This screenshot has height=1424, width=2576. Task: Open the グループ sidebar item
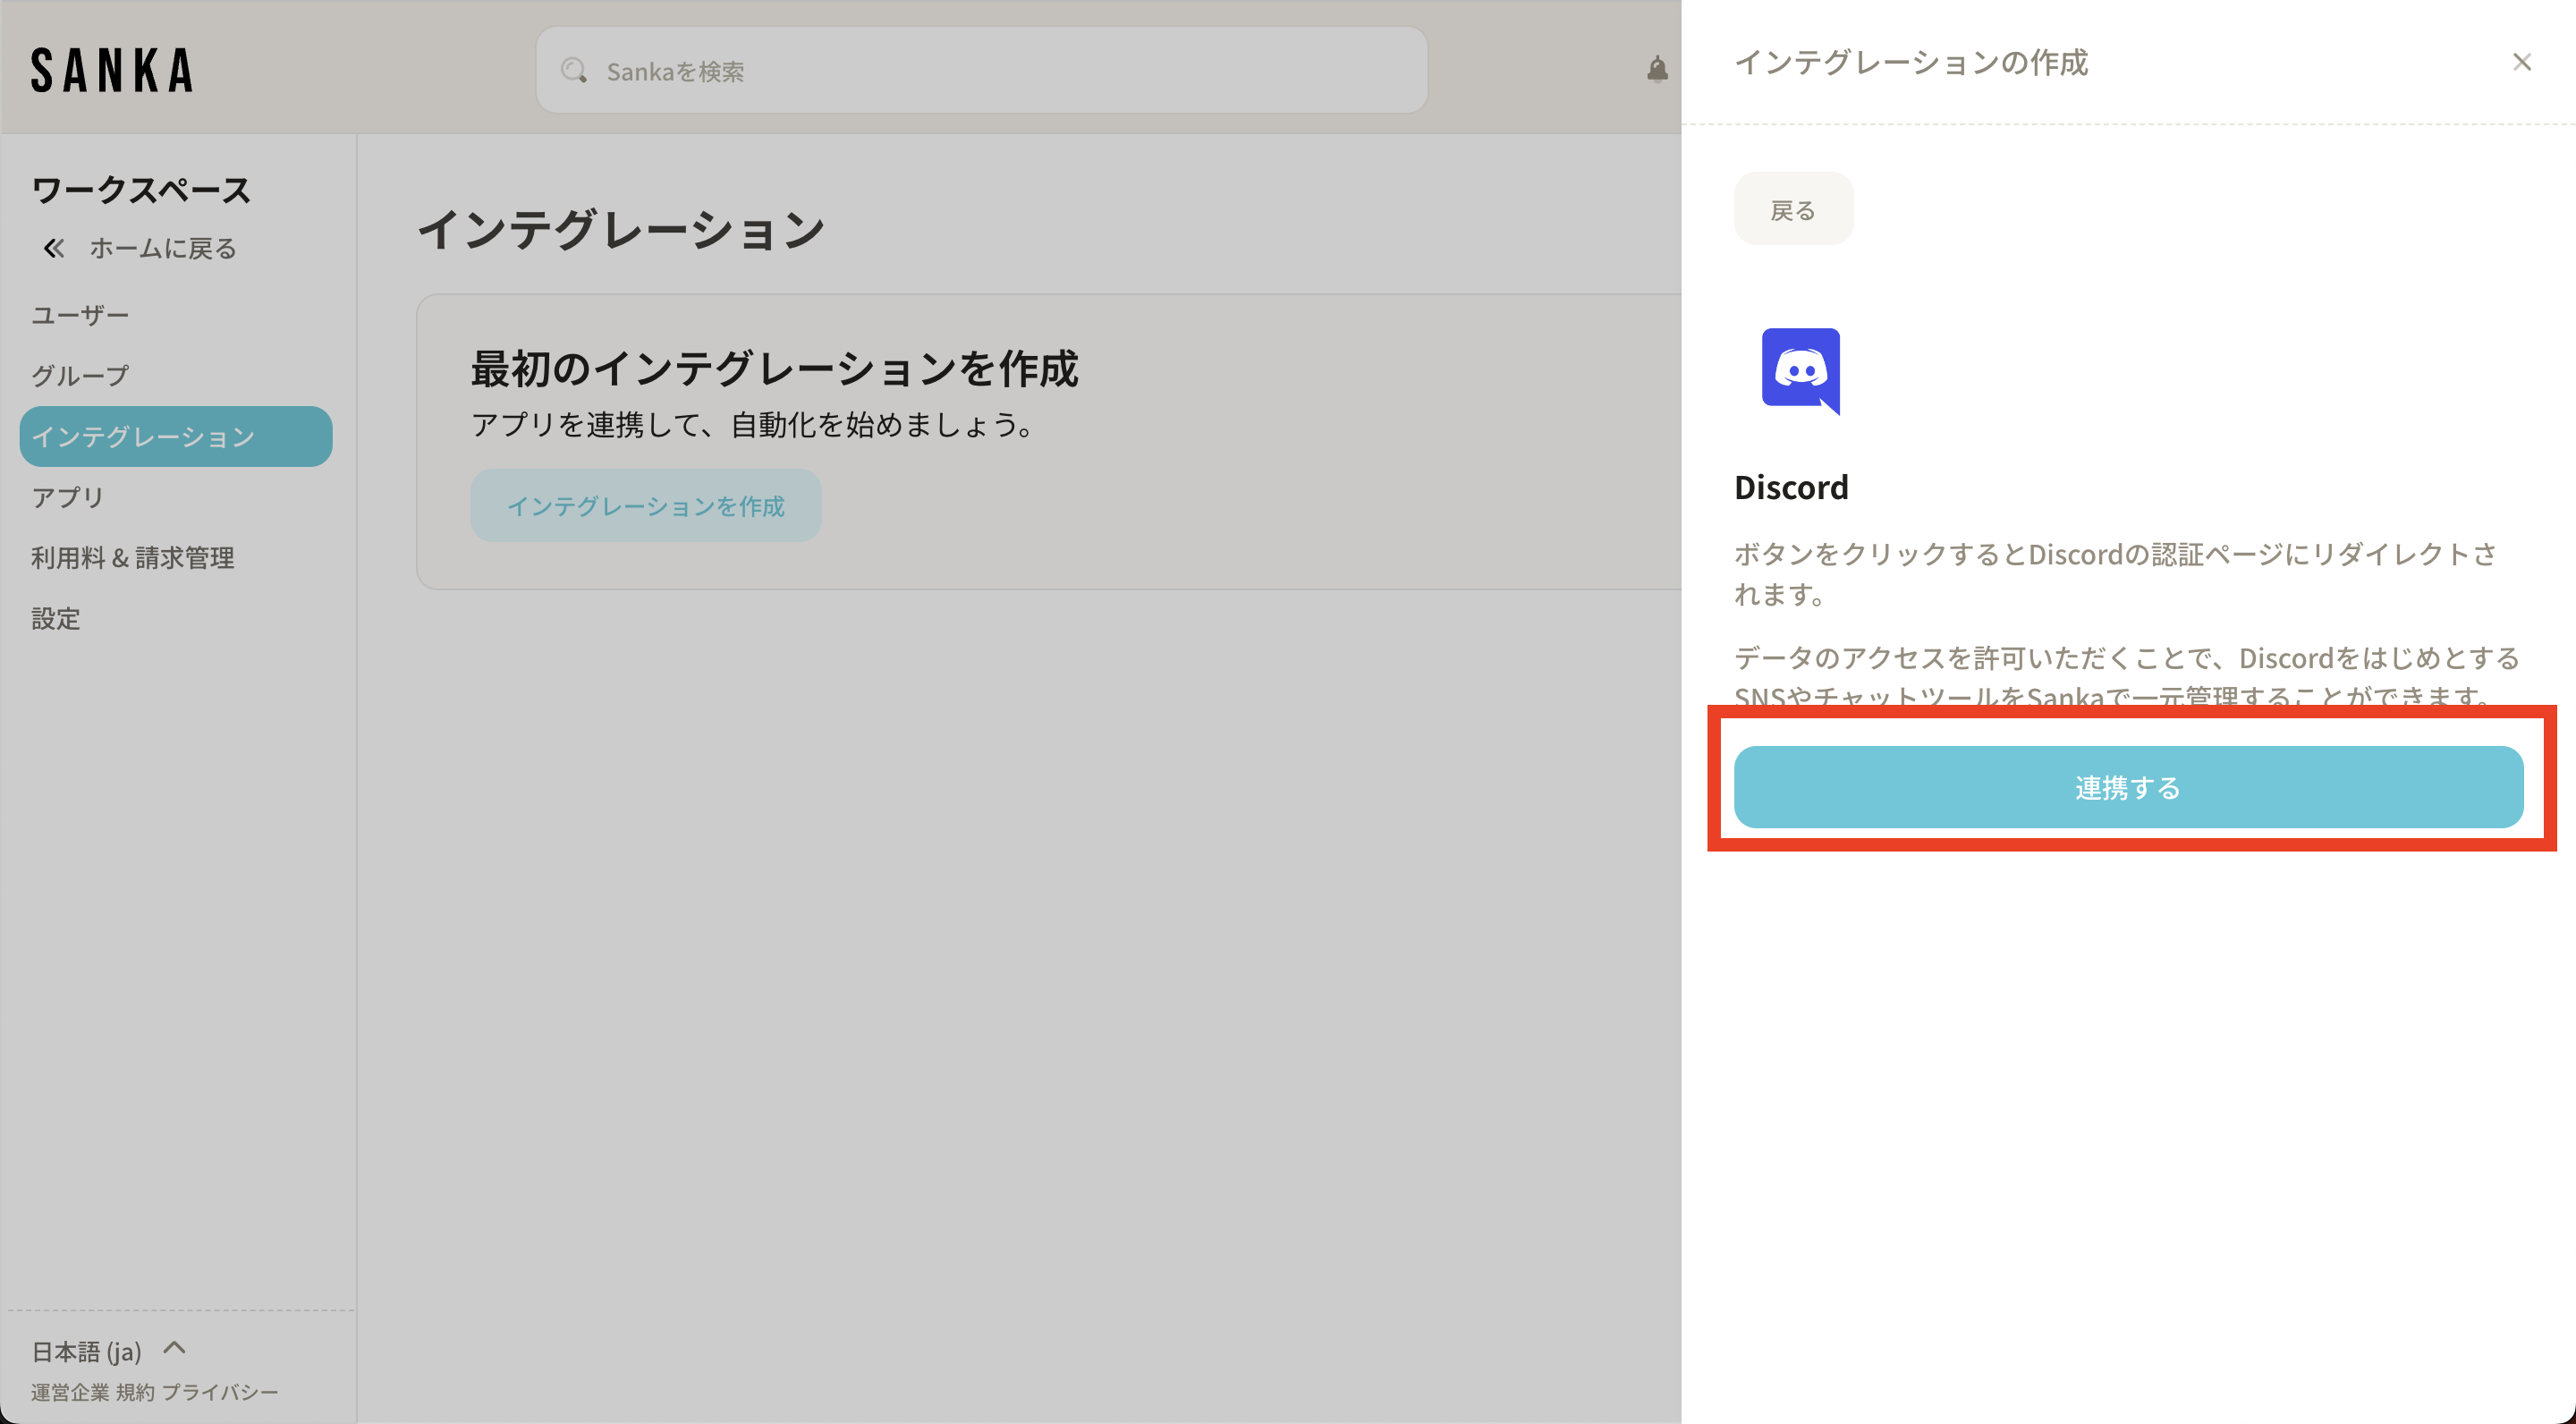(80, 376)
